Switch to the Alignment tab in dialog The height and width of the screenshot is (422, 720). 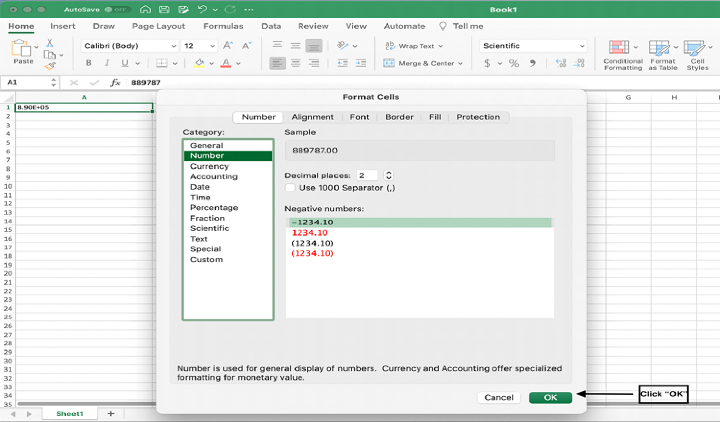[x=312, y=117]
